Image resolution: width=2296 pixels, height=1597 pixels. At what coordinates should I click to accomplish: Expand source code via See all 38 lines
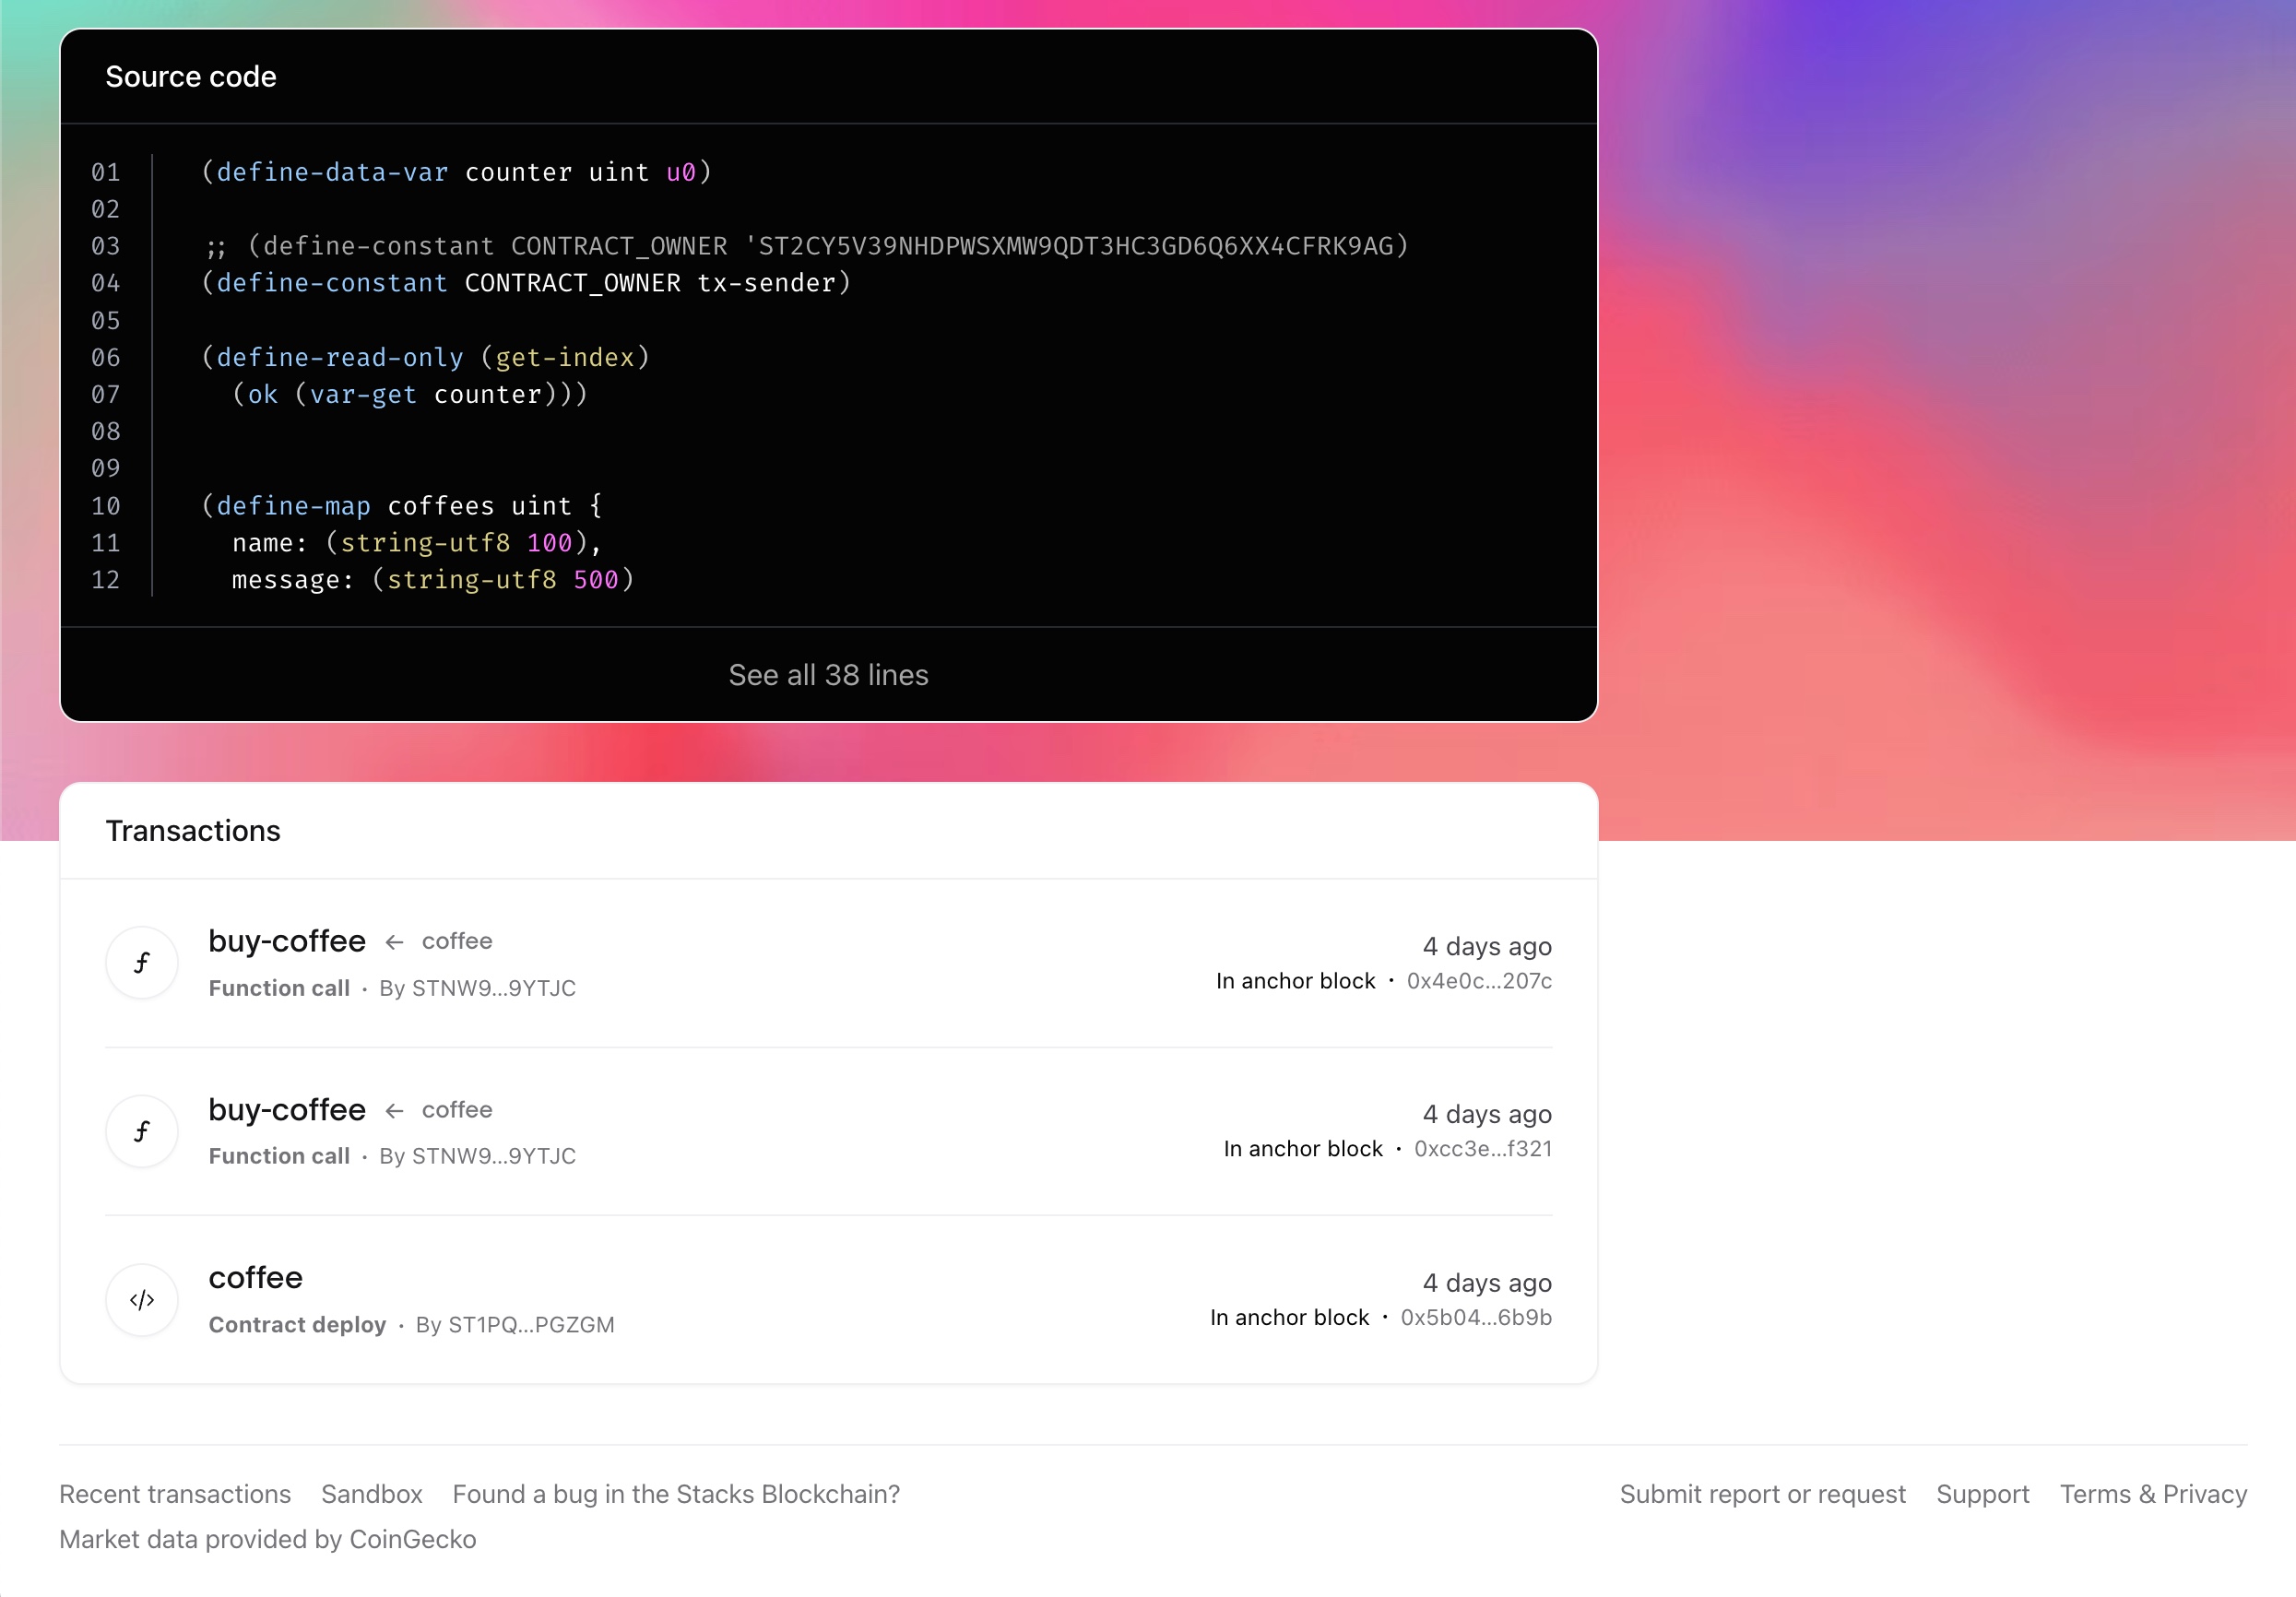(x=828, y=675)
